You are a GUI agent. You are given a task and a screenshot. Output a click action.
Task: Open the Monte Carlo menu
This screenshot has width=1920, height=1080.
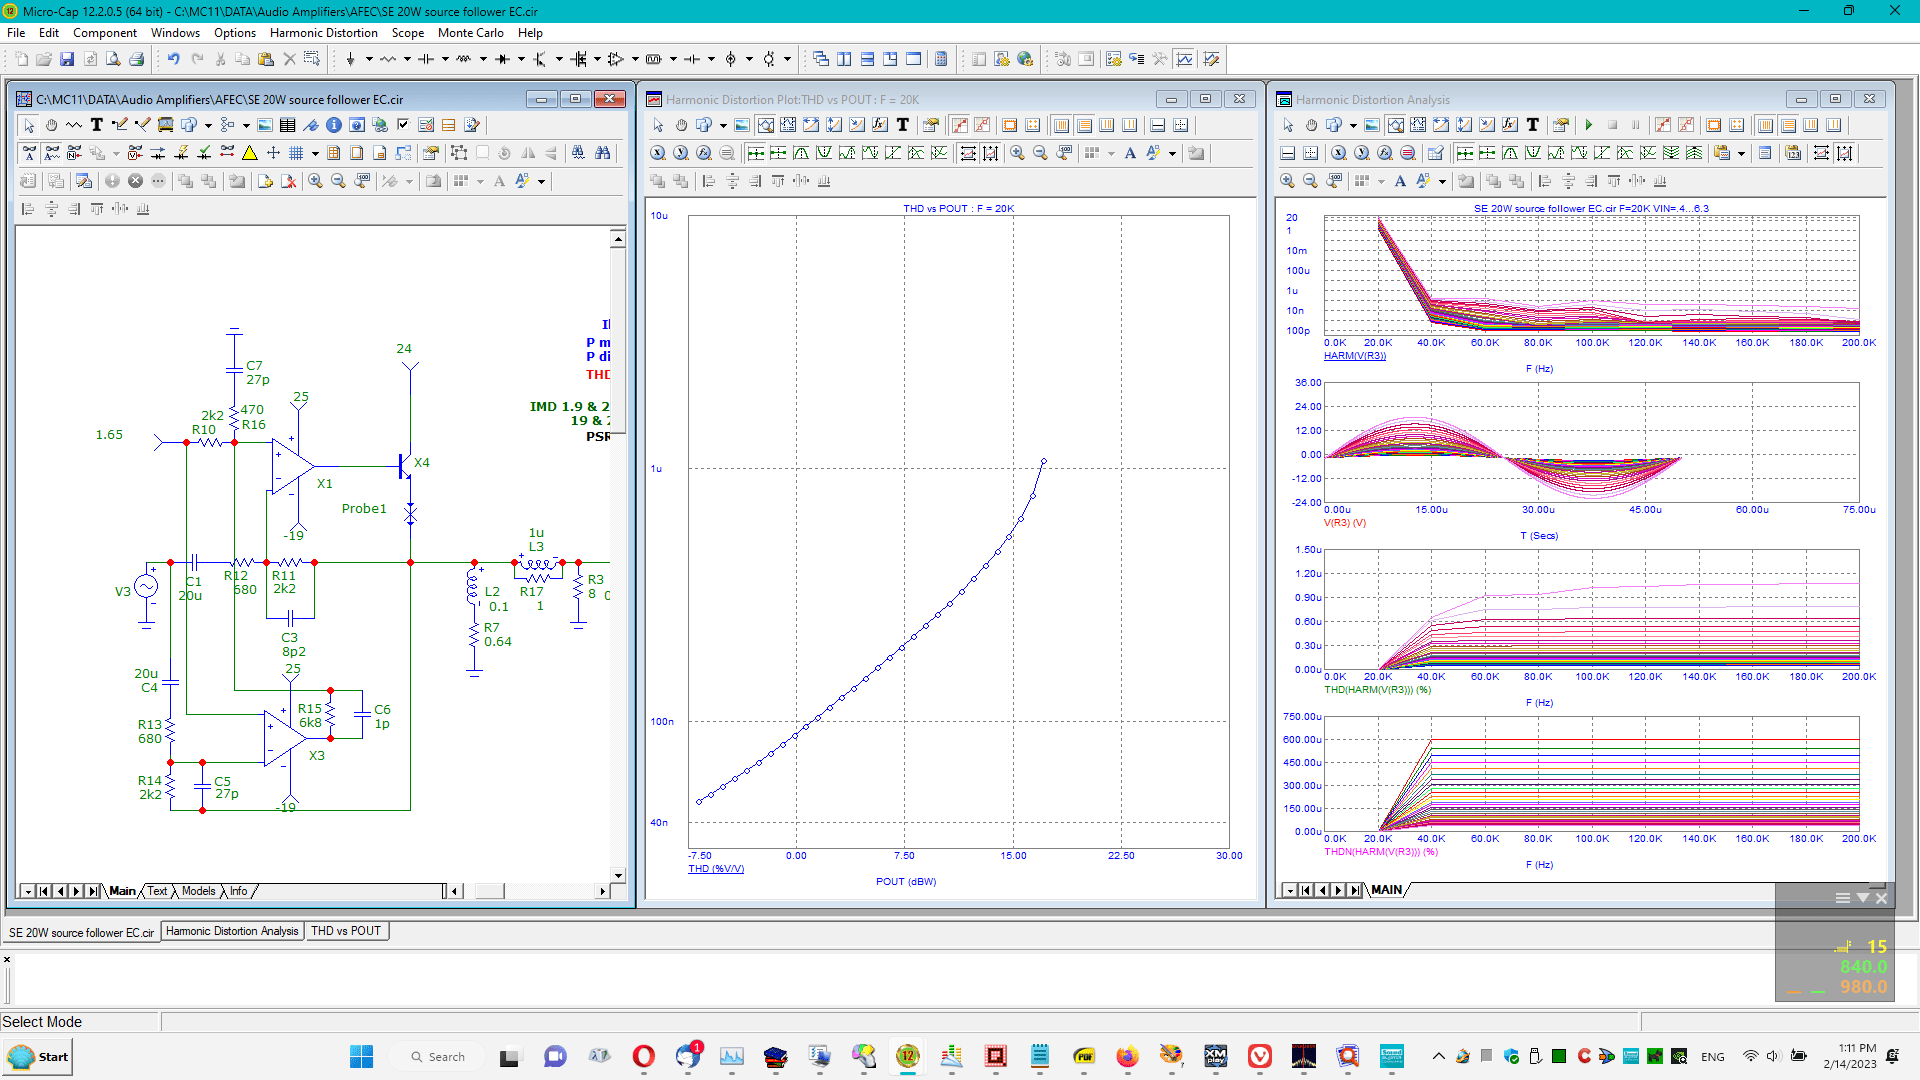470,33
